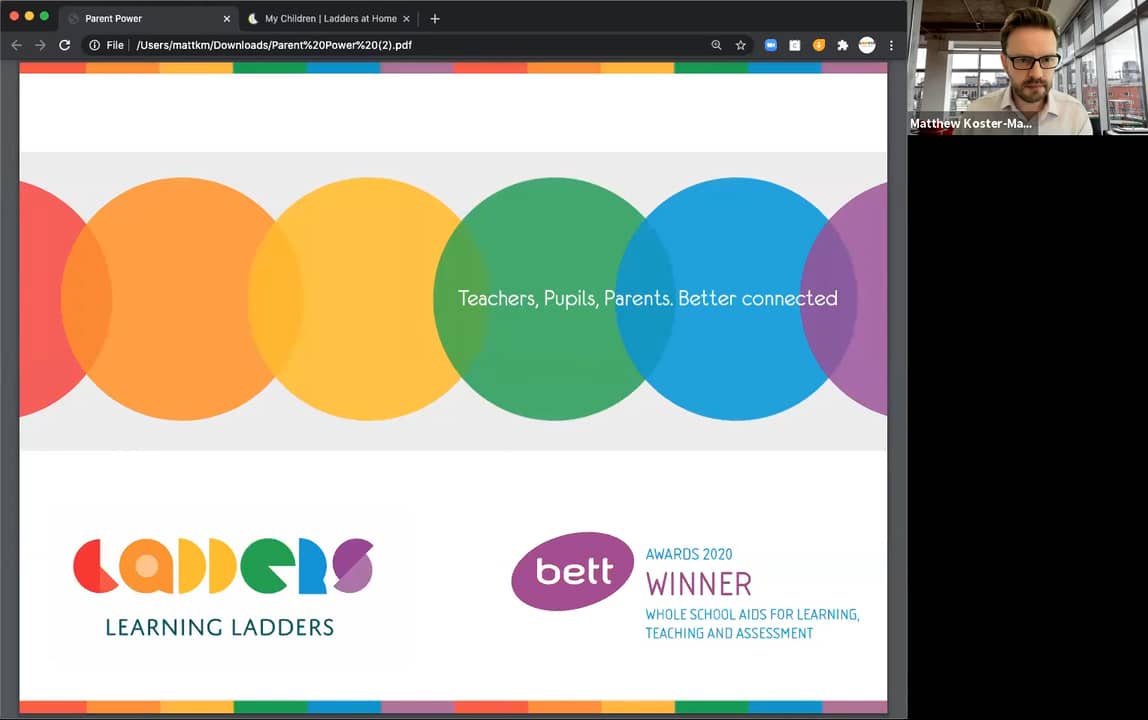
Task: Open site info icon beside File label
Action: coord(94,45)
